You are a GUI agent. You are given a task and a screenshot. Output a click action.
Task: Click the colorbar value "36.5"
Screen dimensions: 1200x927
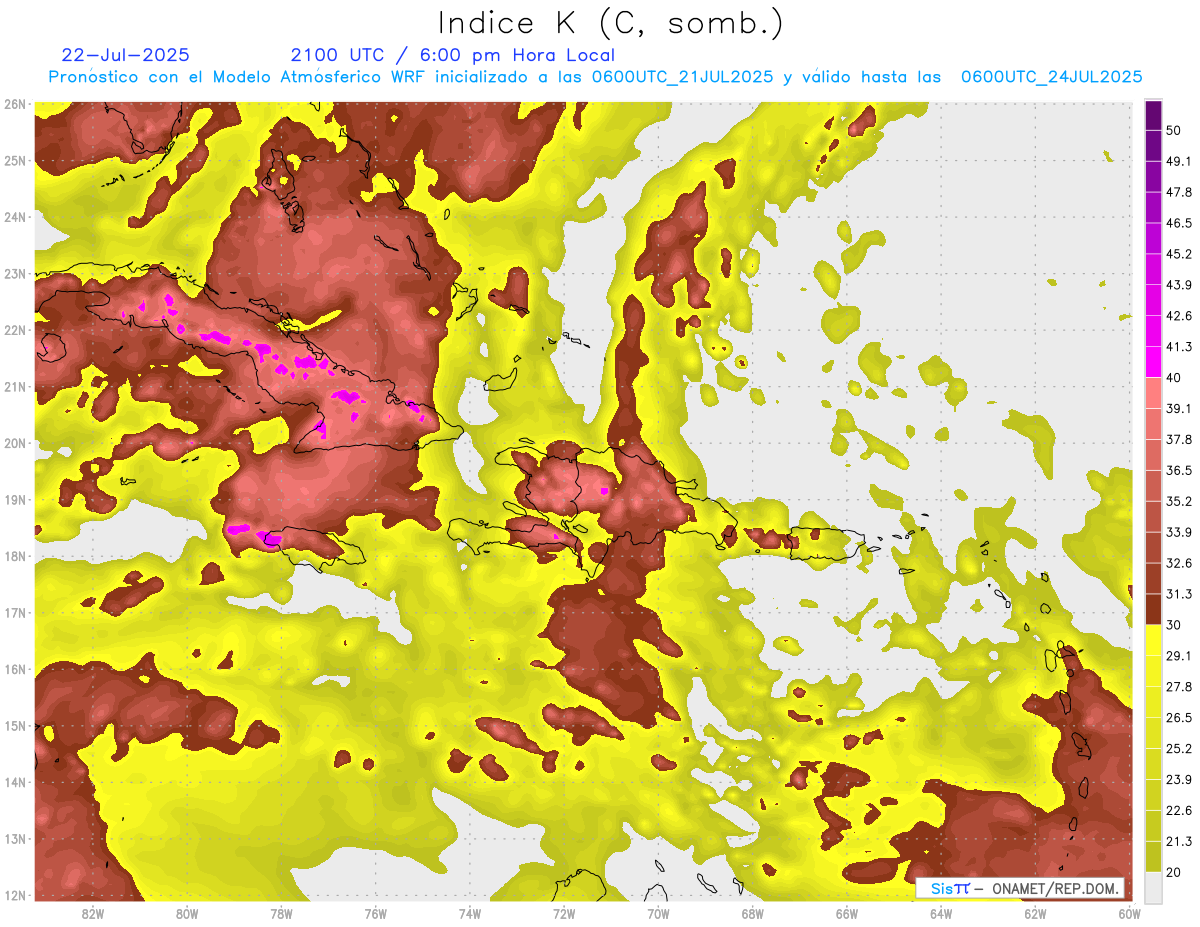(x=1178, y=470)
